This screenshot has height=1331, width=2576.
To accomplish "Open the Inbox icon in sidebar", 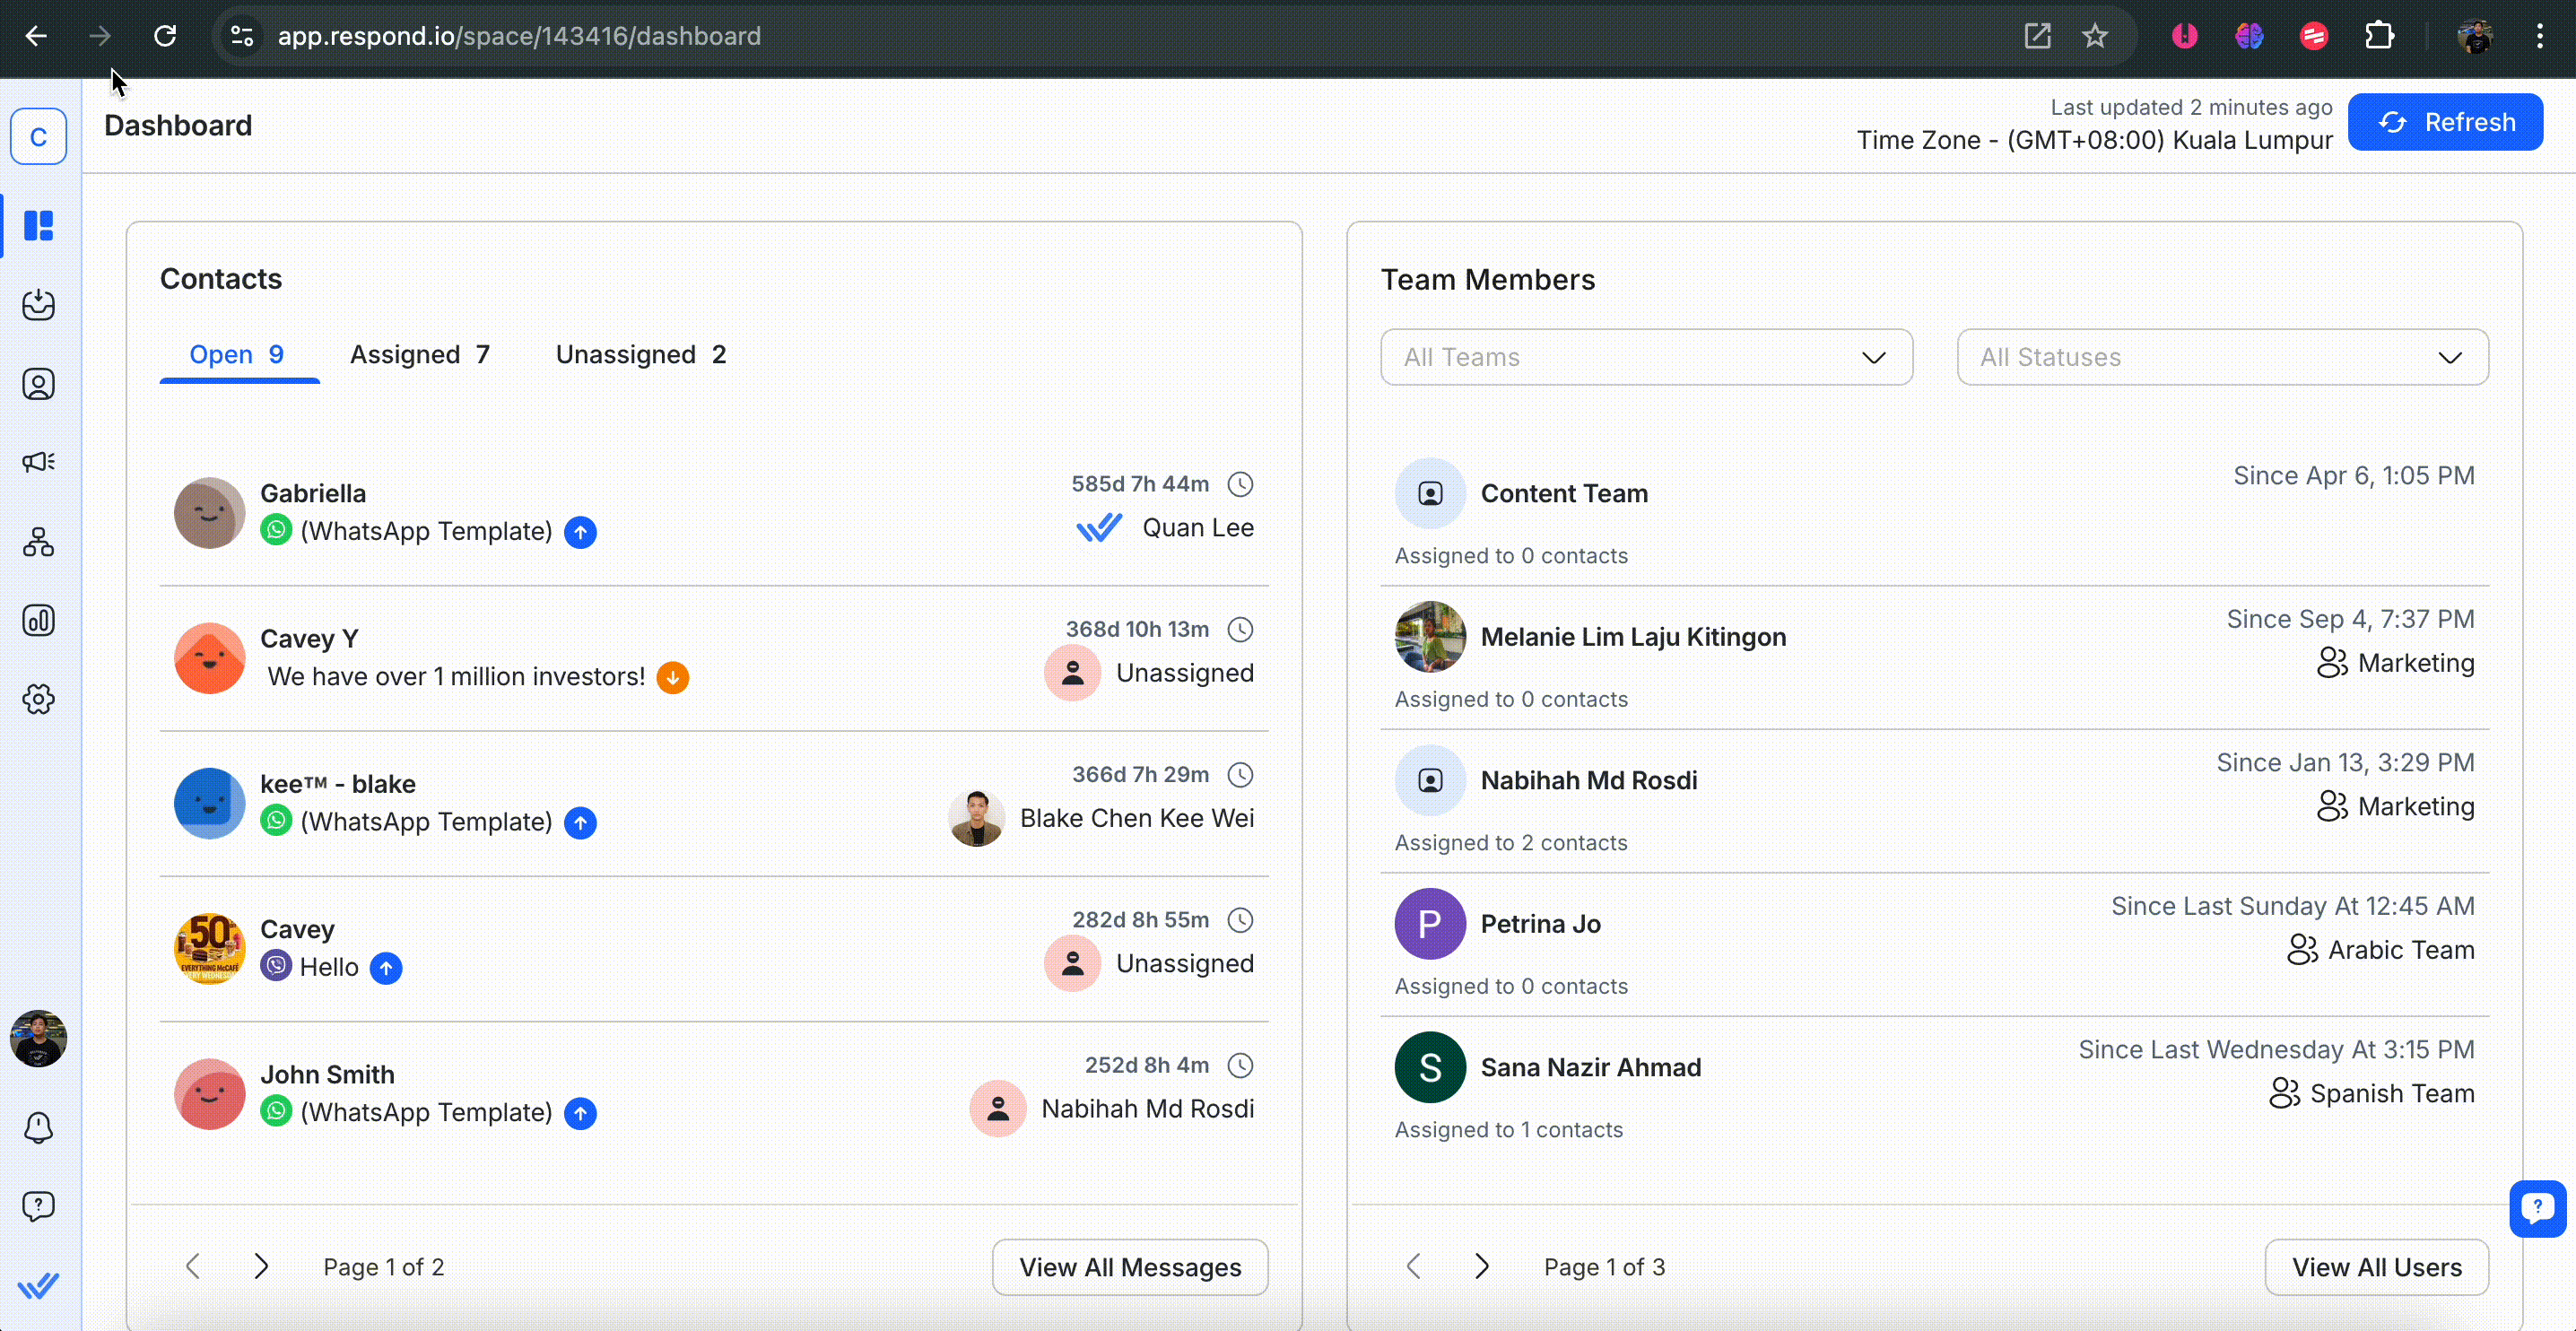I will [38, 305].
